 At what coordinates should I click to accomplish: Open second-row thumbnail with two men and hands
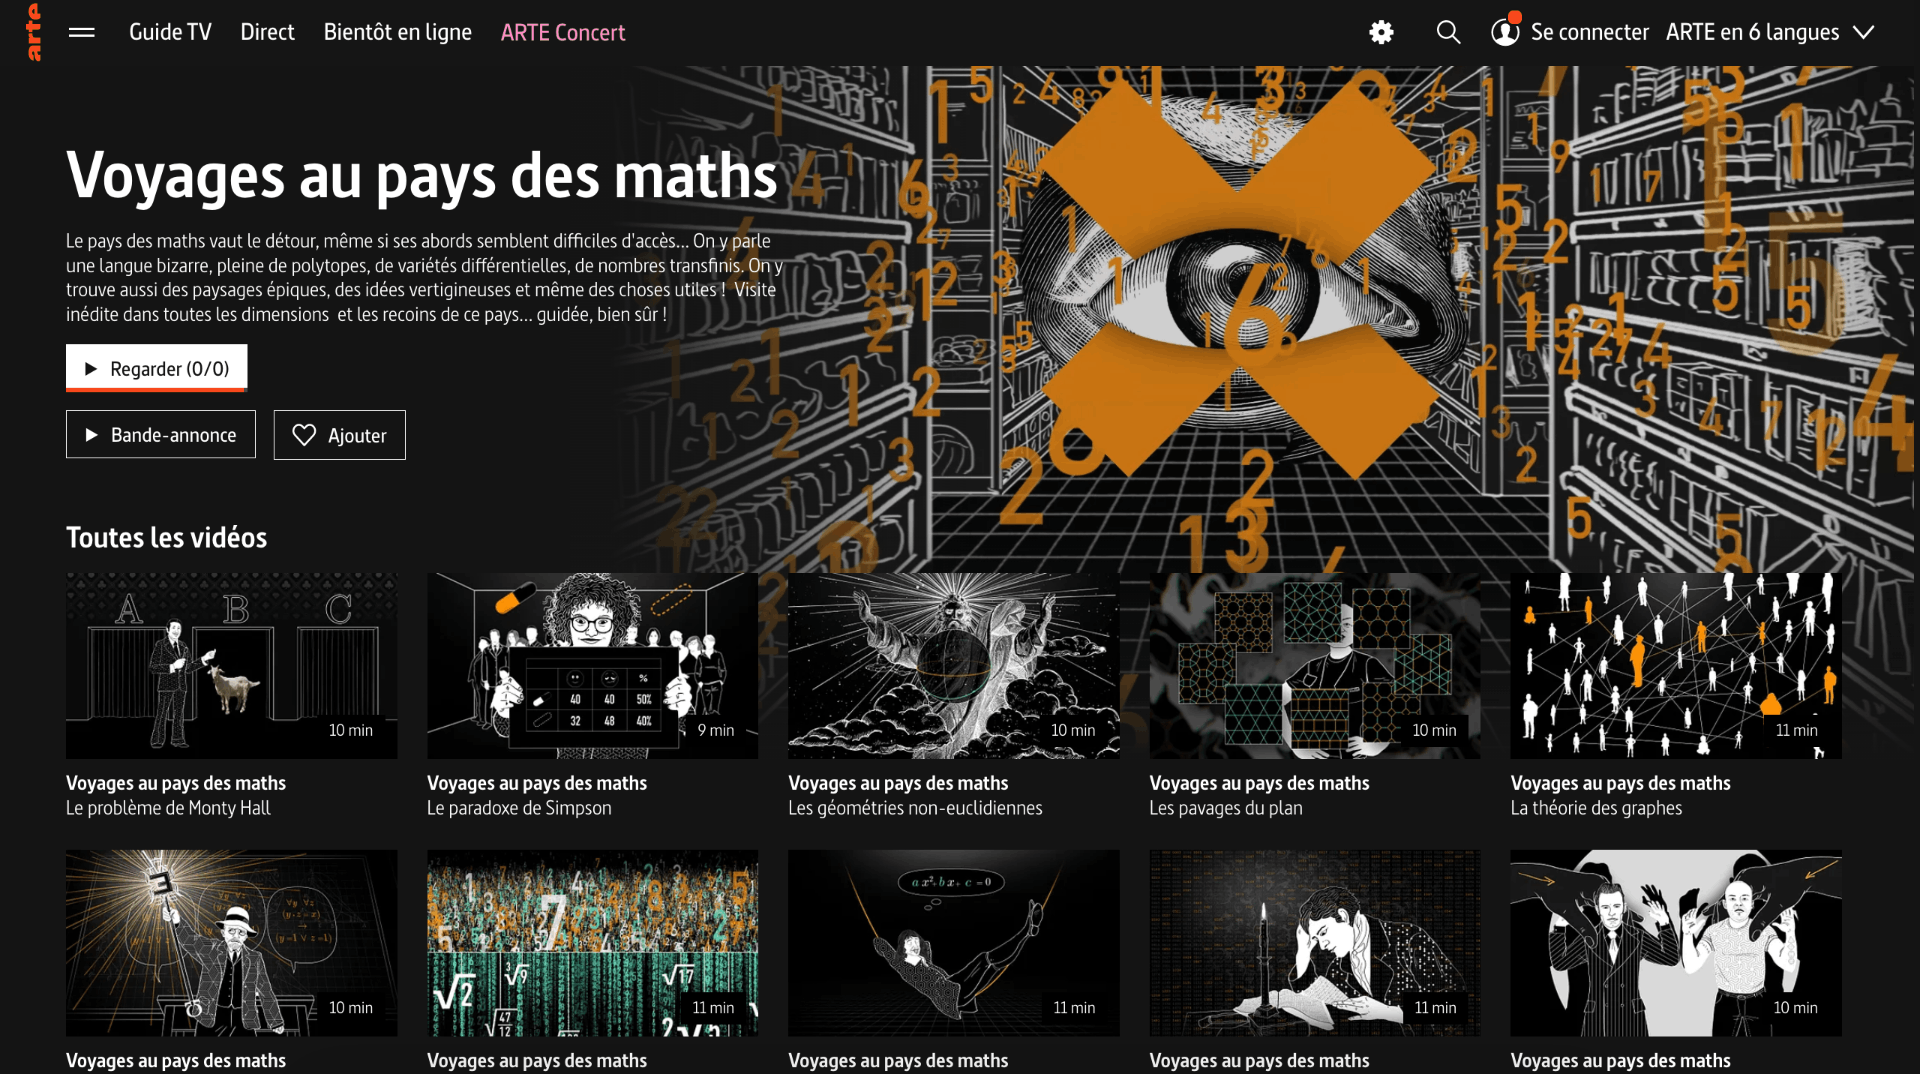1676,943
